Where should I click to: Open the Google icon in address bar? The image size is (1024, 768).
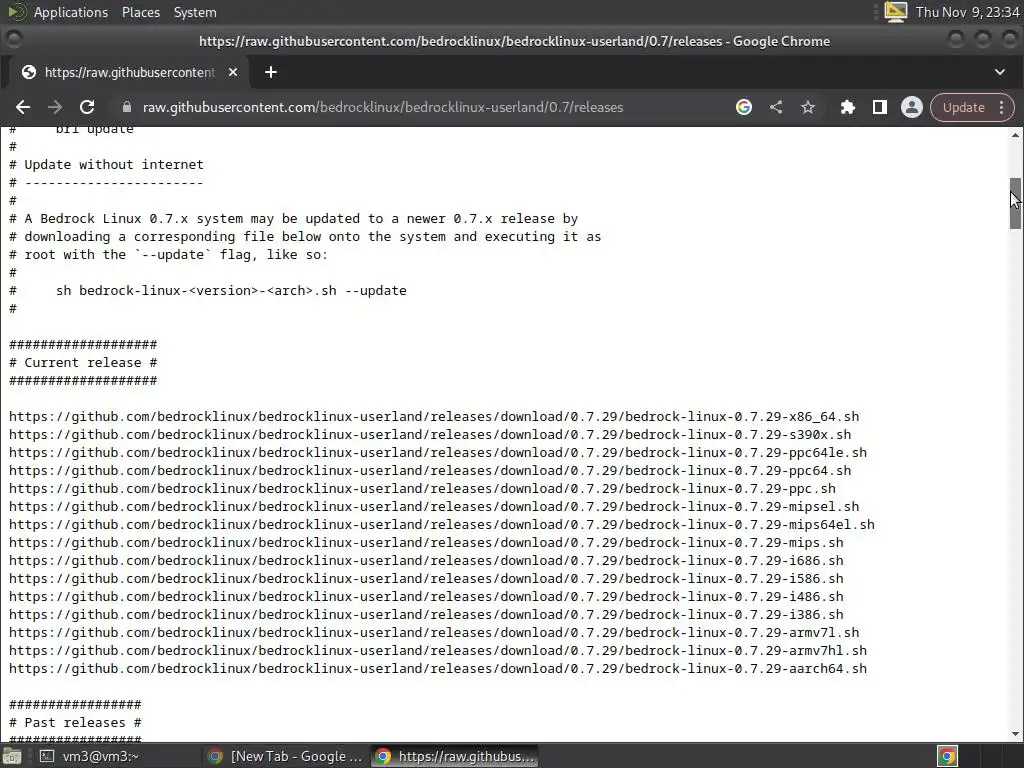pyautogui.click(x=743, y=107)
